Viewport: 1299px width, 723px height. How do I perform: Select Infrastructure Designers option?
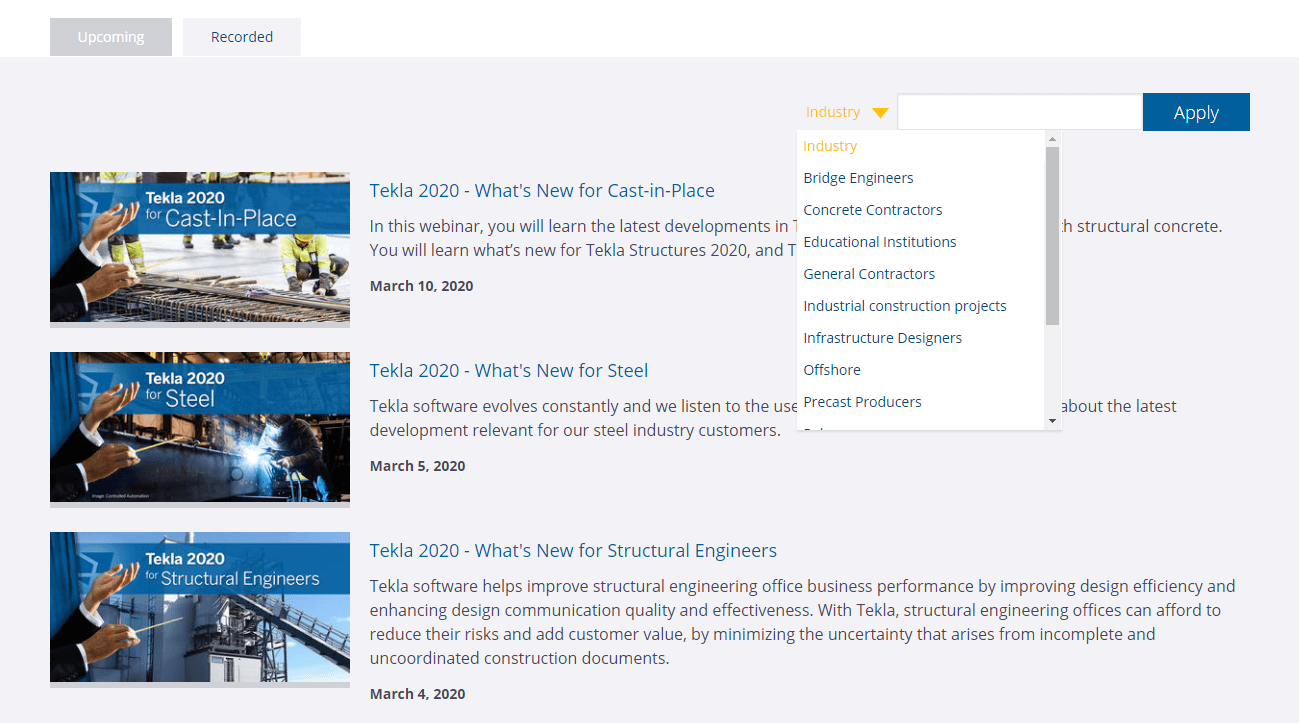pyautogui.click(x=921, y=338)
